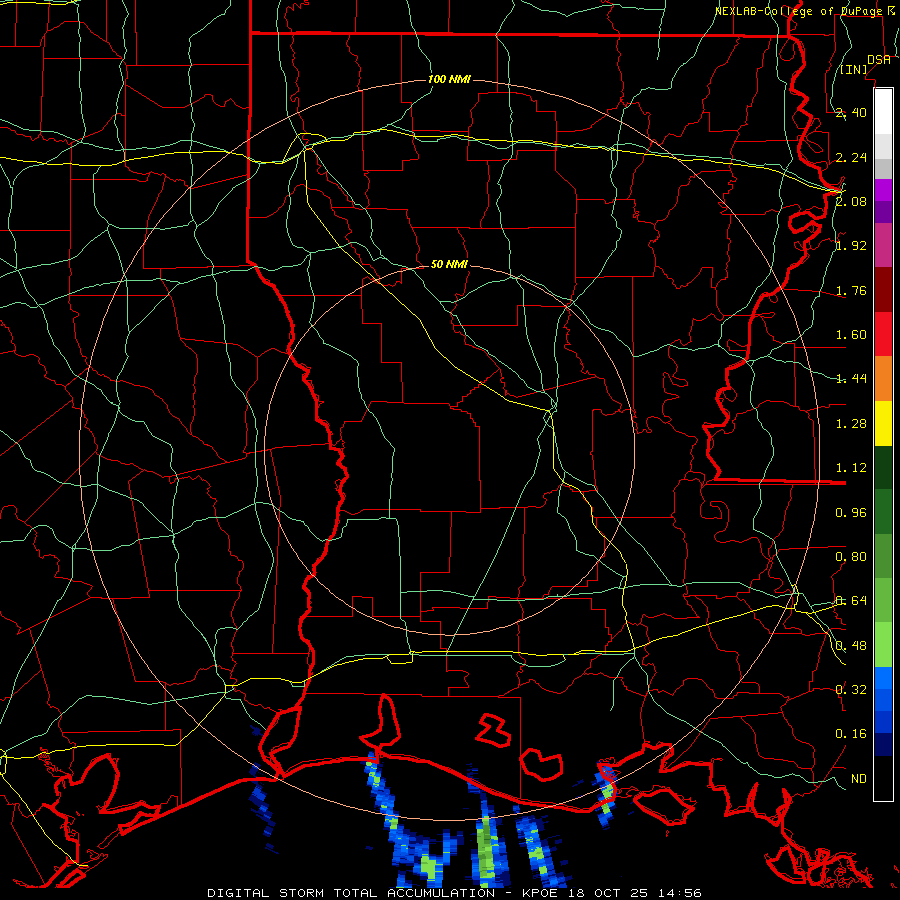Click the black ND swatch in legend
900x900 pixels.
[883, 778]
